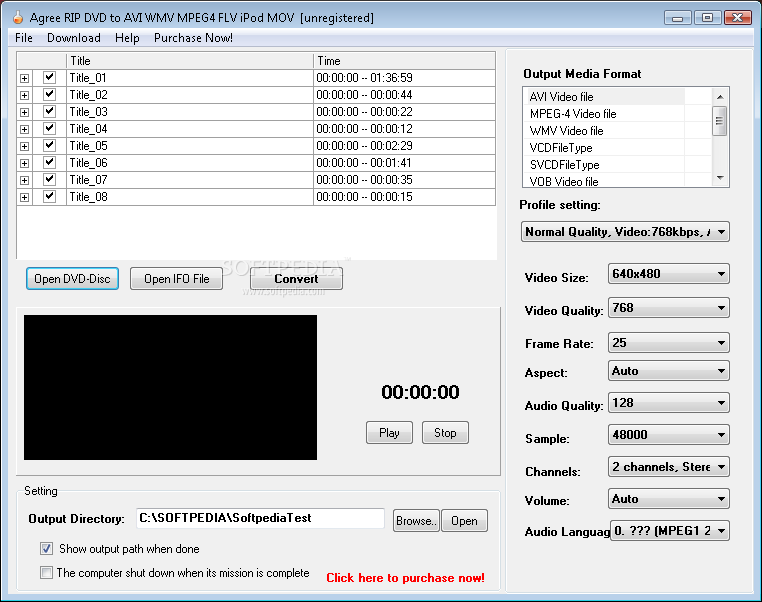Expand the Title_04 row
Screen dimensions: 762x602
pos(24,129)
